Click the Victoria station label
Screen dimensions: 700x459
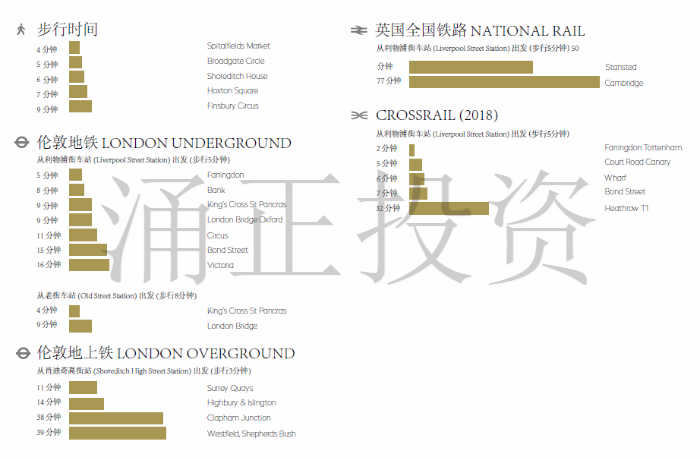[220, 265]
